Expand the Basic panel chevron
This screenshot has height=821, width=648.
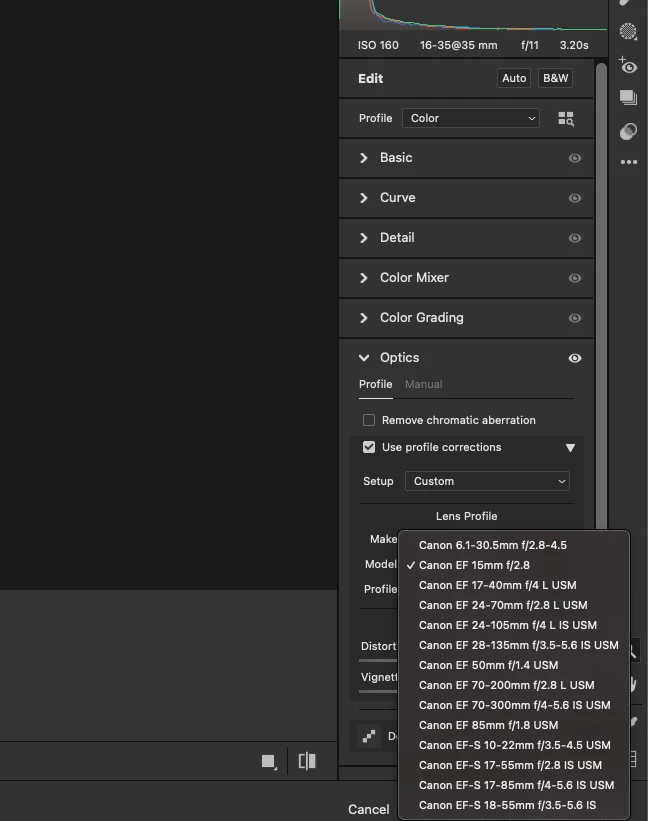click(364, 158)
